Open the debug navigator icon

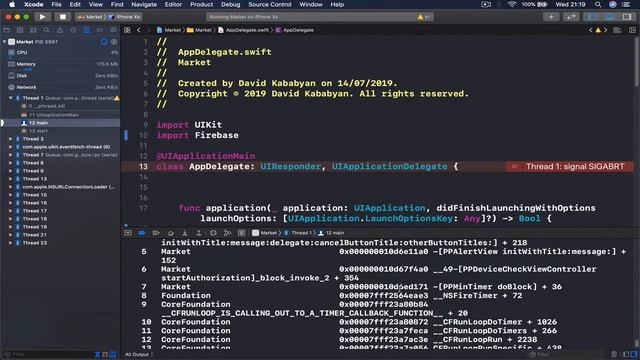[87, 30]
